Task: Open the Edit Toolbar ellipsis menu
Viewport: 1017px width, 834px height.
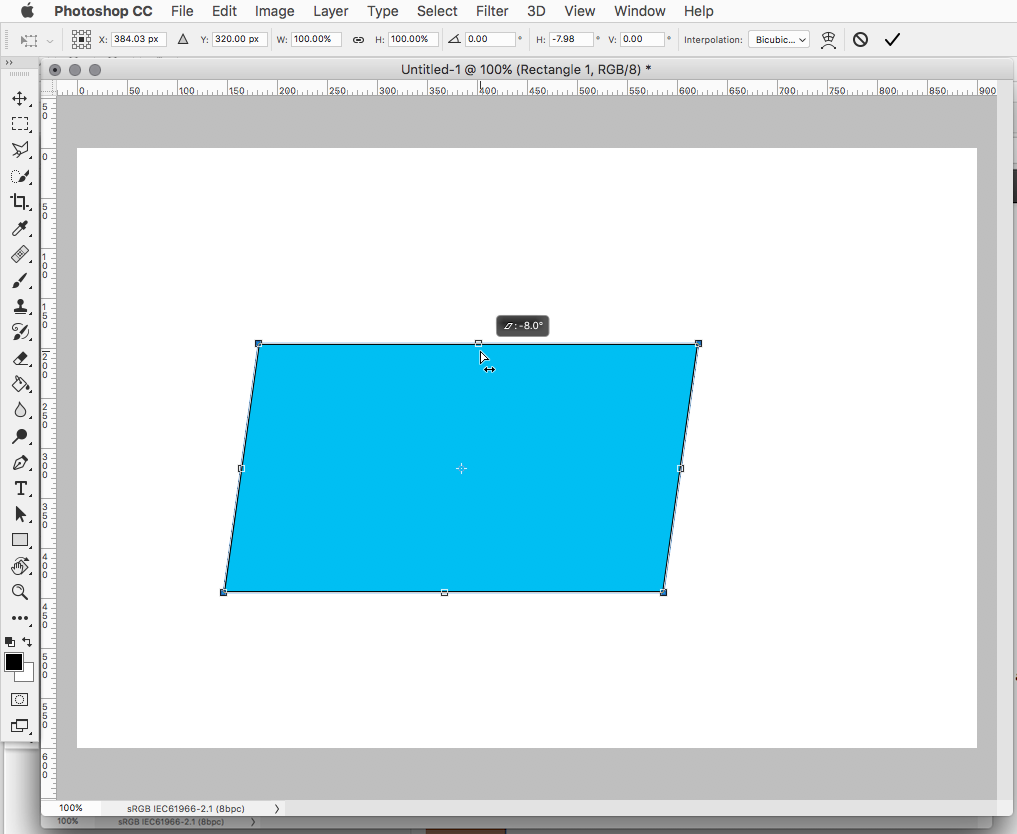Action: (x=19, y=618)
